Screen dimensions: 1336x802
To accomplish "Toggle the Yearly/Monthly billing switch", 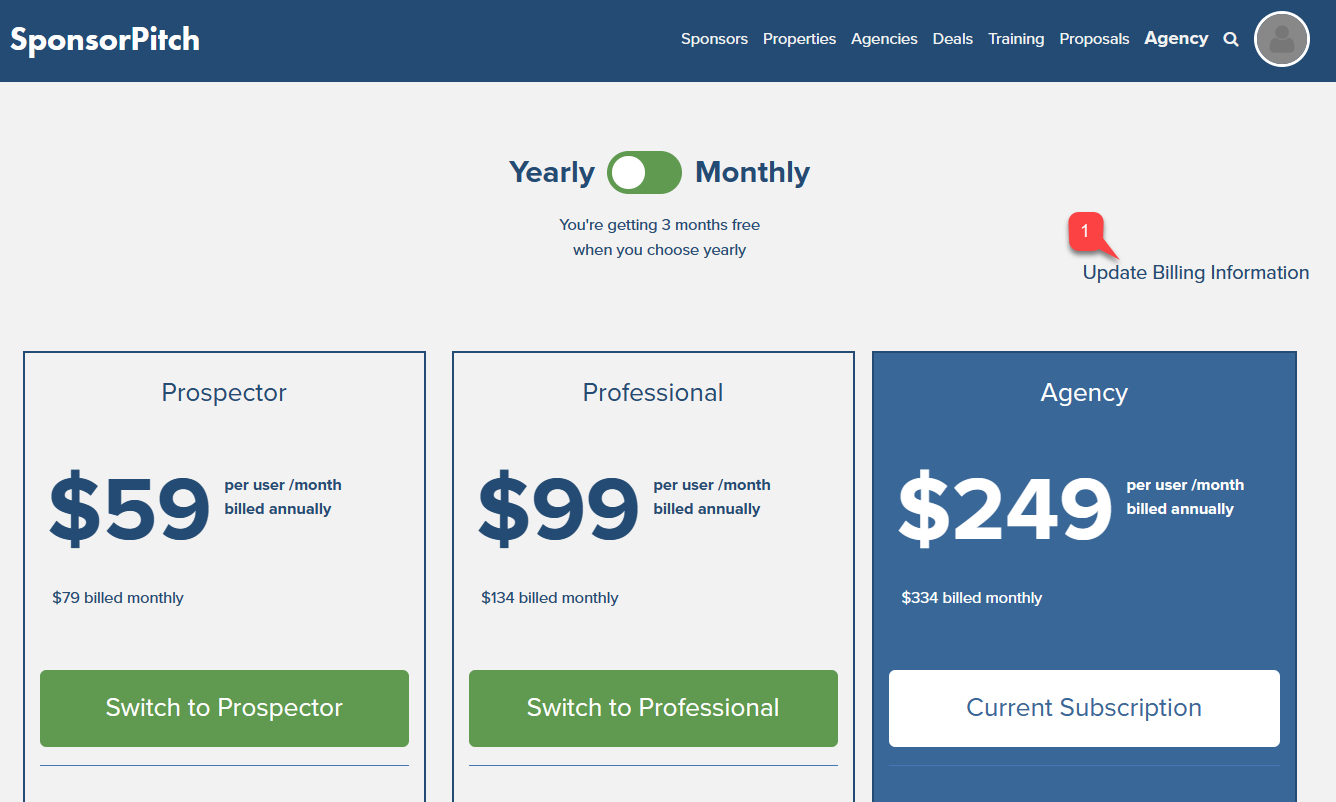I will pyautogui.click(x=644, y=172).
